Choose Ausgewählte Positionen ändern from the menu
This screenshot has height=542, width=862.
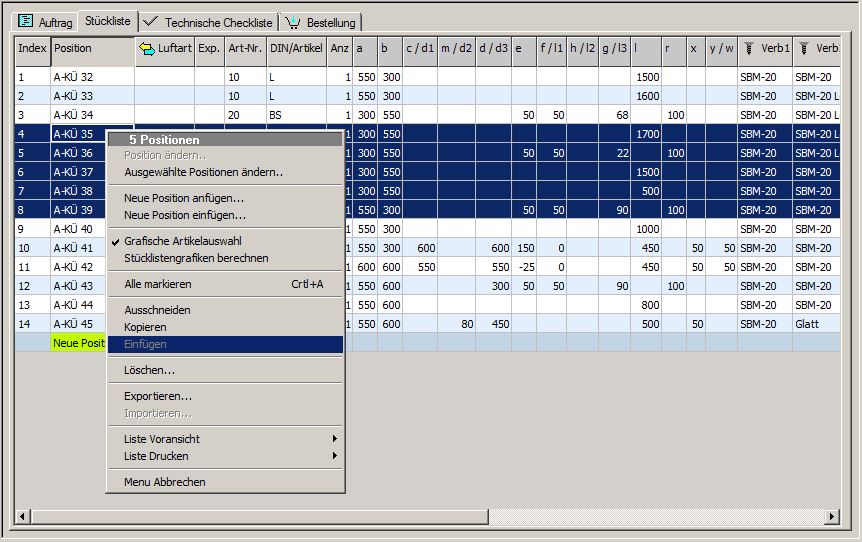(x=203, y=172)
